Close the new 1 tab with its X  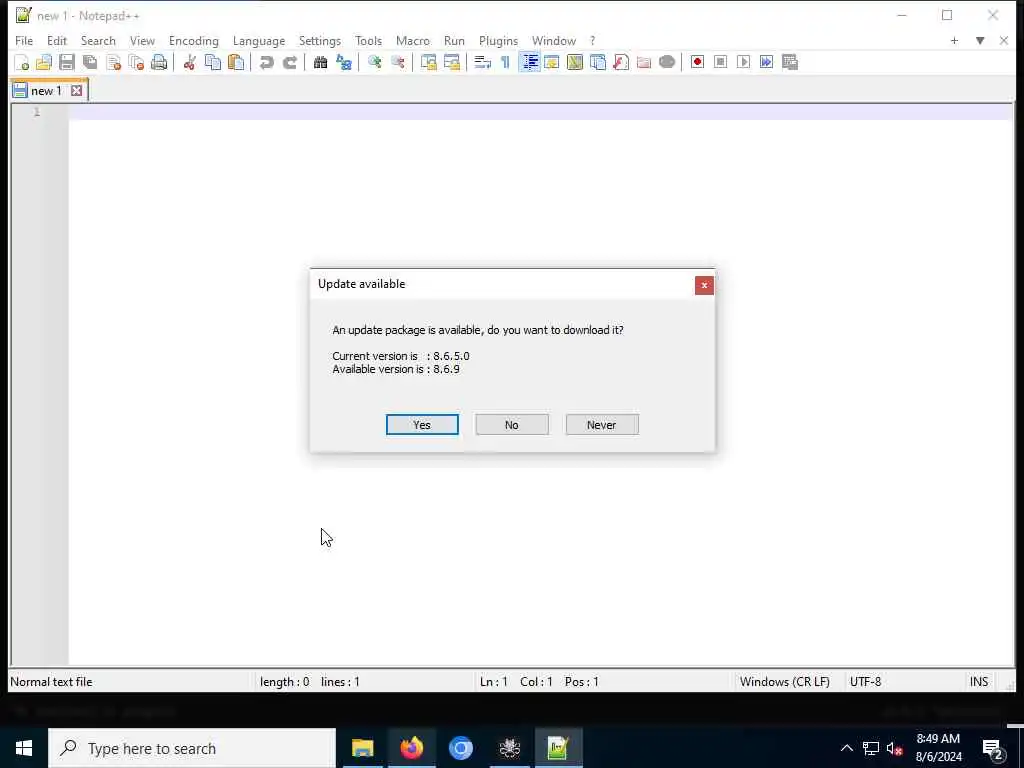[76, 91]
